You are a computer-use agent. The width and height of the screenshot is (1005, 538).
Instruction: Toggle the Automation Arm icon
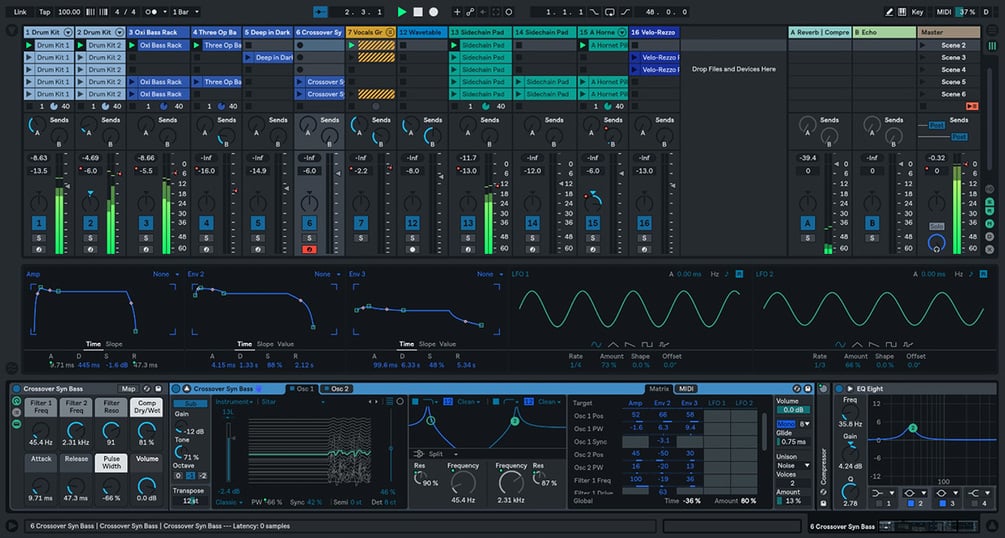click(470, 12)
